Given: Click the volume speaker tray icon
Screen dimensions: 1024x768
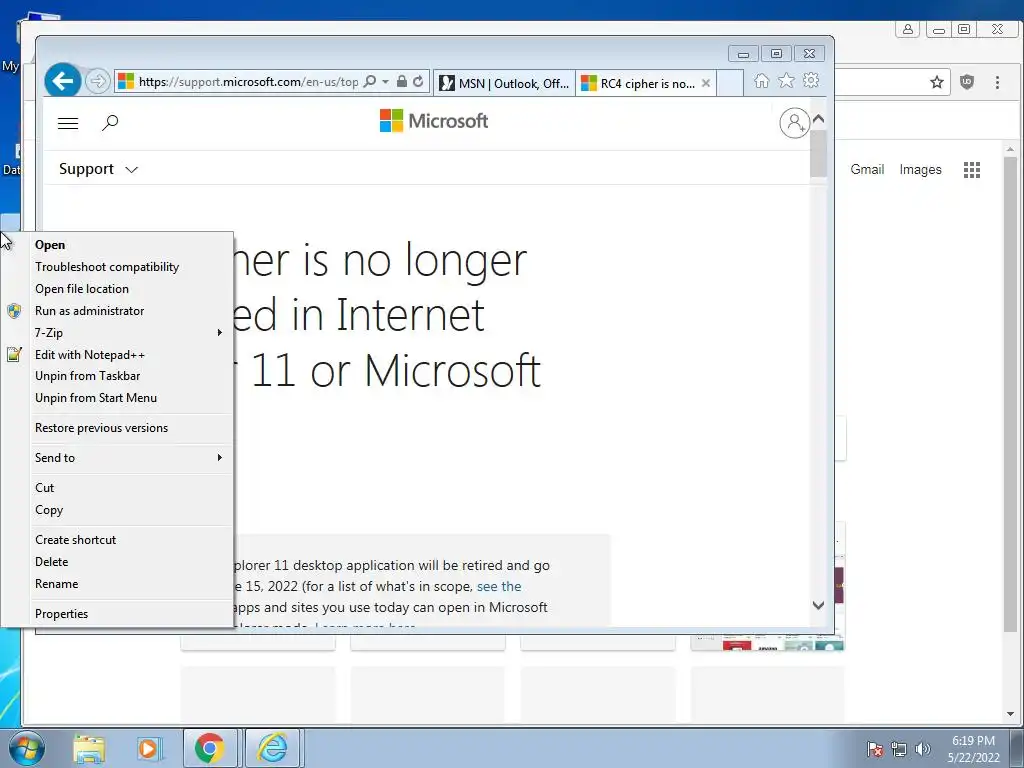Looking at the screenshot, I should coord(922,749).
